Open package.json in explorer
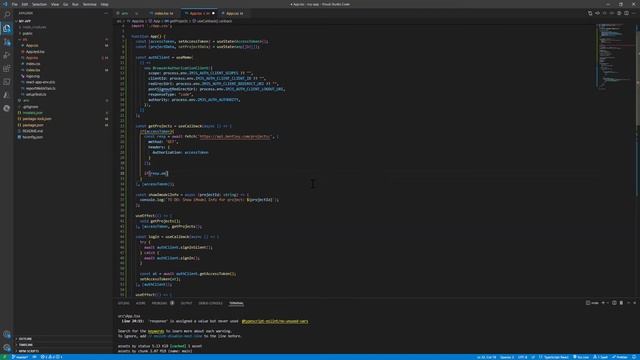 pos(33,125)
